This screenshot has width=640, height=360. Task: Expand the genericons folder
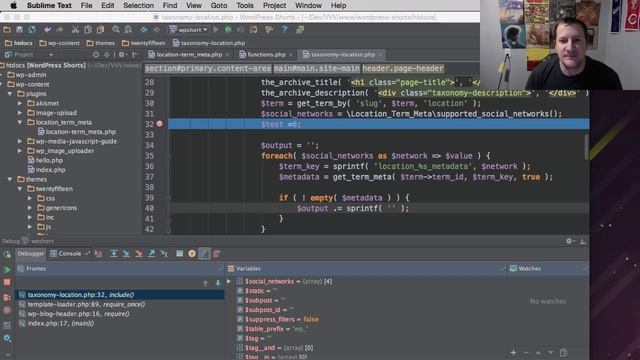pyautogui.click(x=30, y=208)
